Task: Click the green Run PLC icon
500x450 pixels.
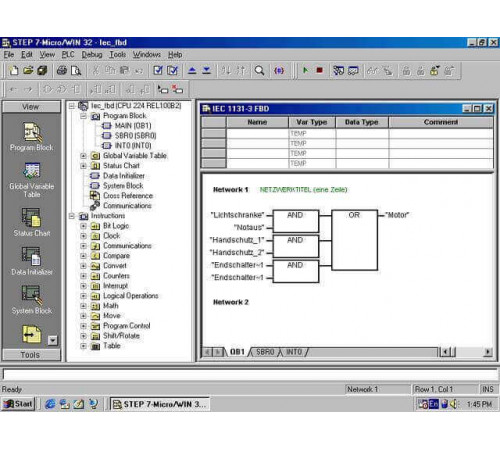Action: click(x=305, y=70)
